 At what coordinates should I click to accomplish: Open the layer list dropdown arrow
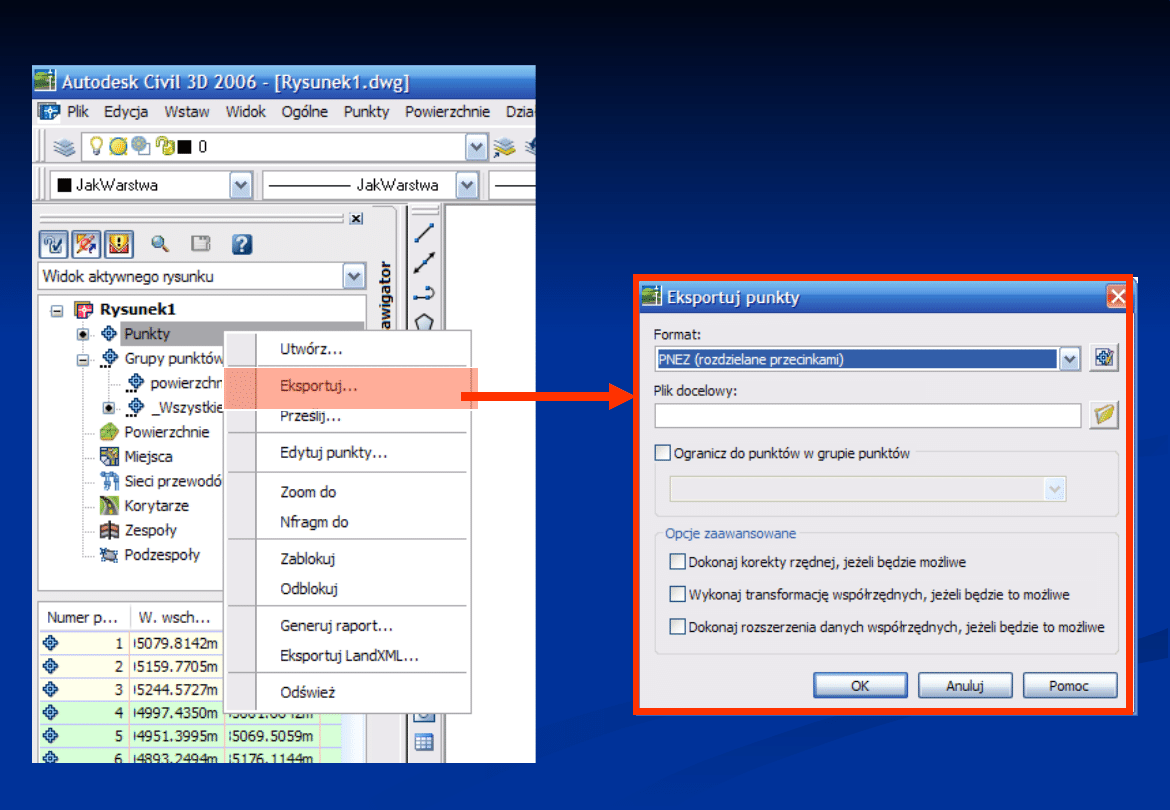476,147
